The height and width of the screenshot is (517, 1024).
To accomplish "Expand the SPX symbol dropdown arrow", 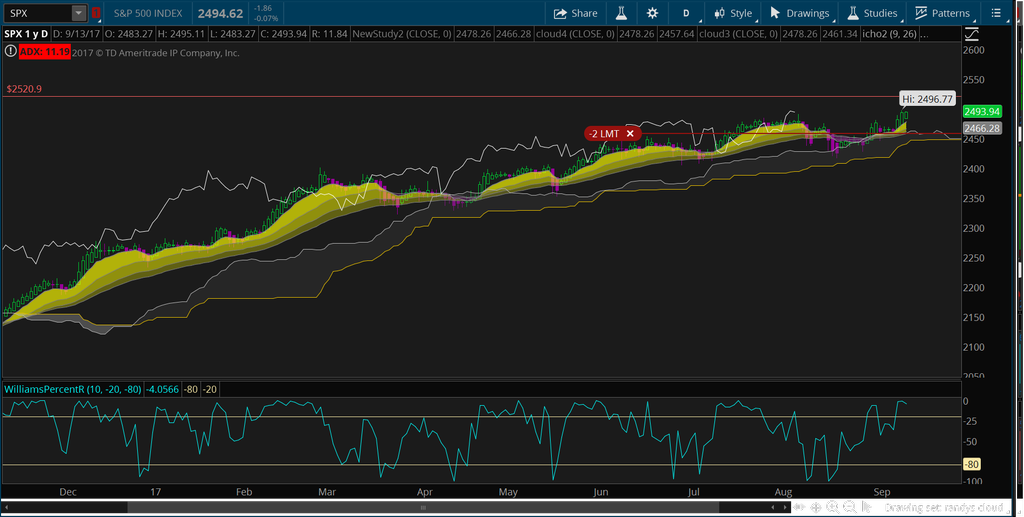I will (78, 13).
